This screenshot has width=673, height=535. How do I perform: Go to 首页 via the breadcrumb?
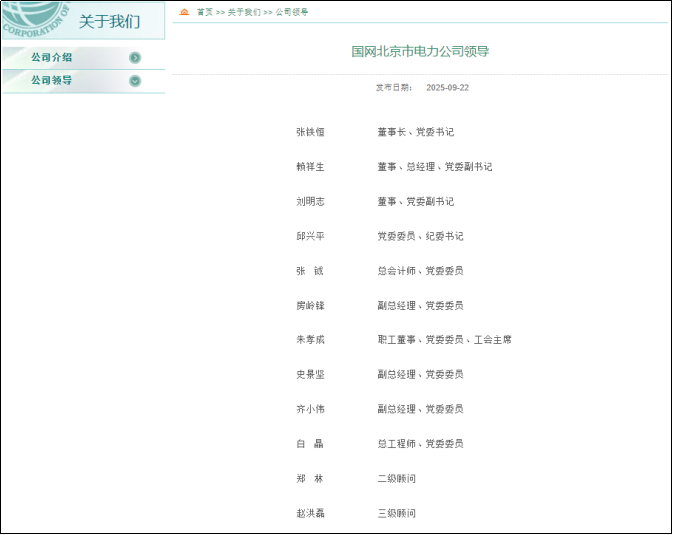(205, 12)
